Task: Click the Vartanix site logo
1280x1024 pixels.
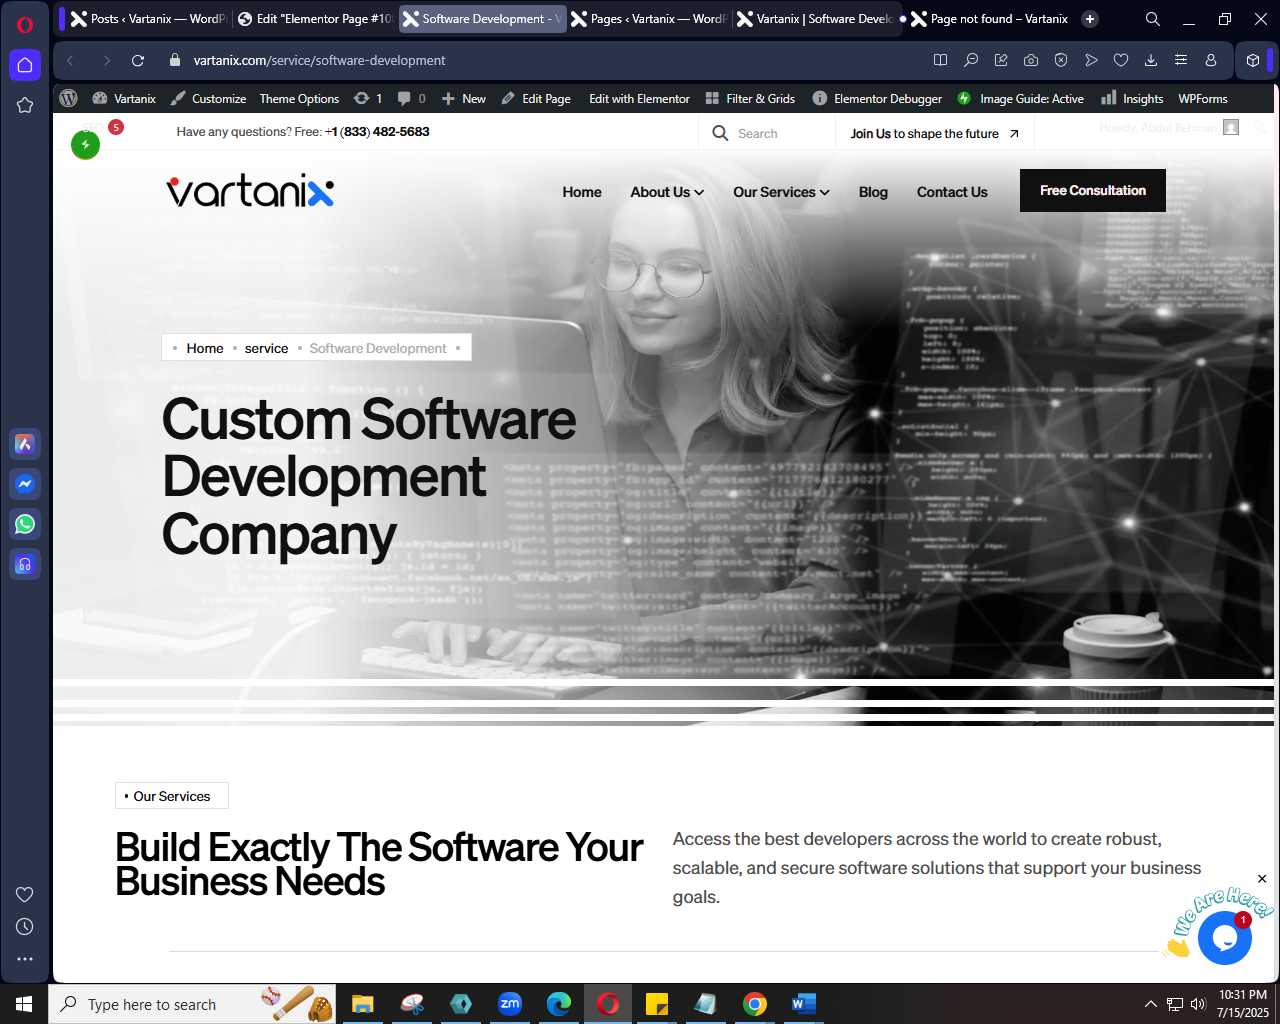Action: 250,190
